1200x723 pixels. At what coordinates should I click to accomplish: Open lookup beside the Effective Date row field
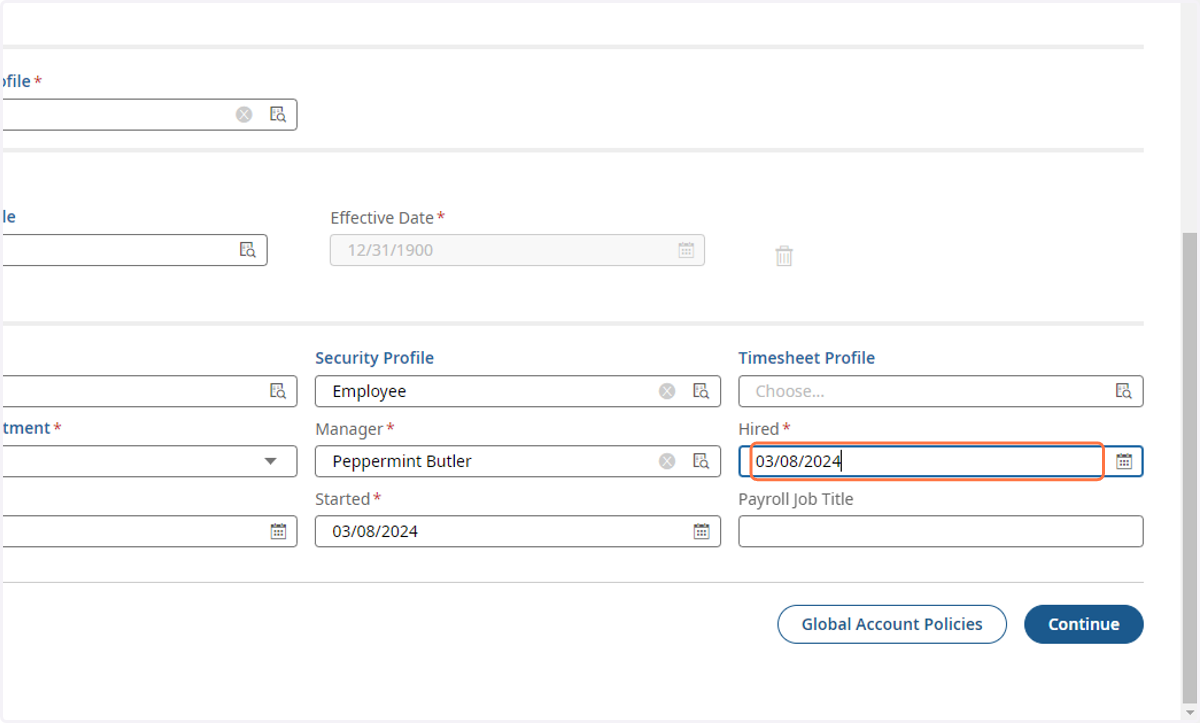[247, 250]
